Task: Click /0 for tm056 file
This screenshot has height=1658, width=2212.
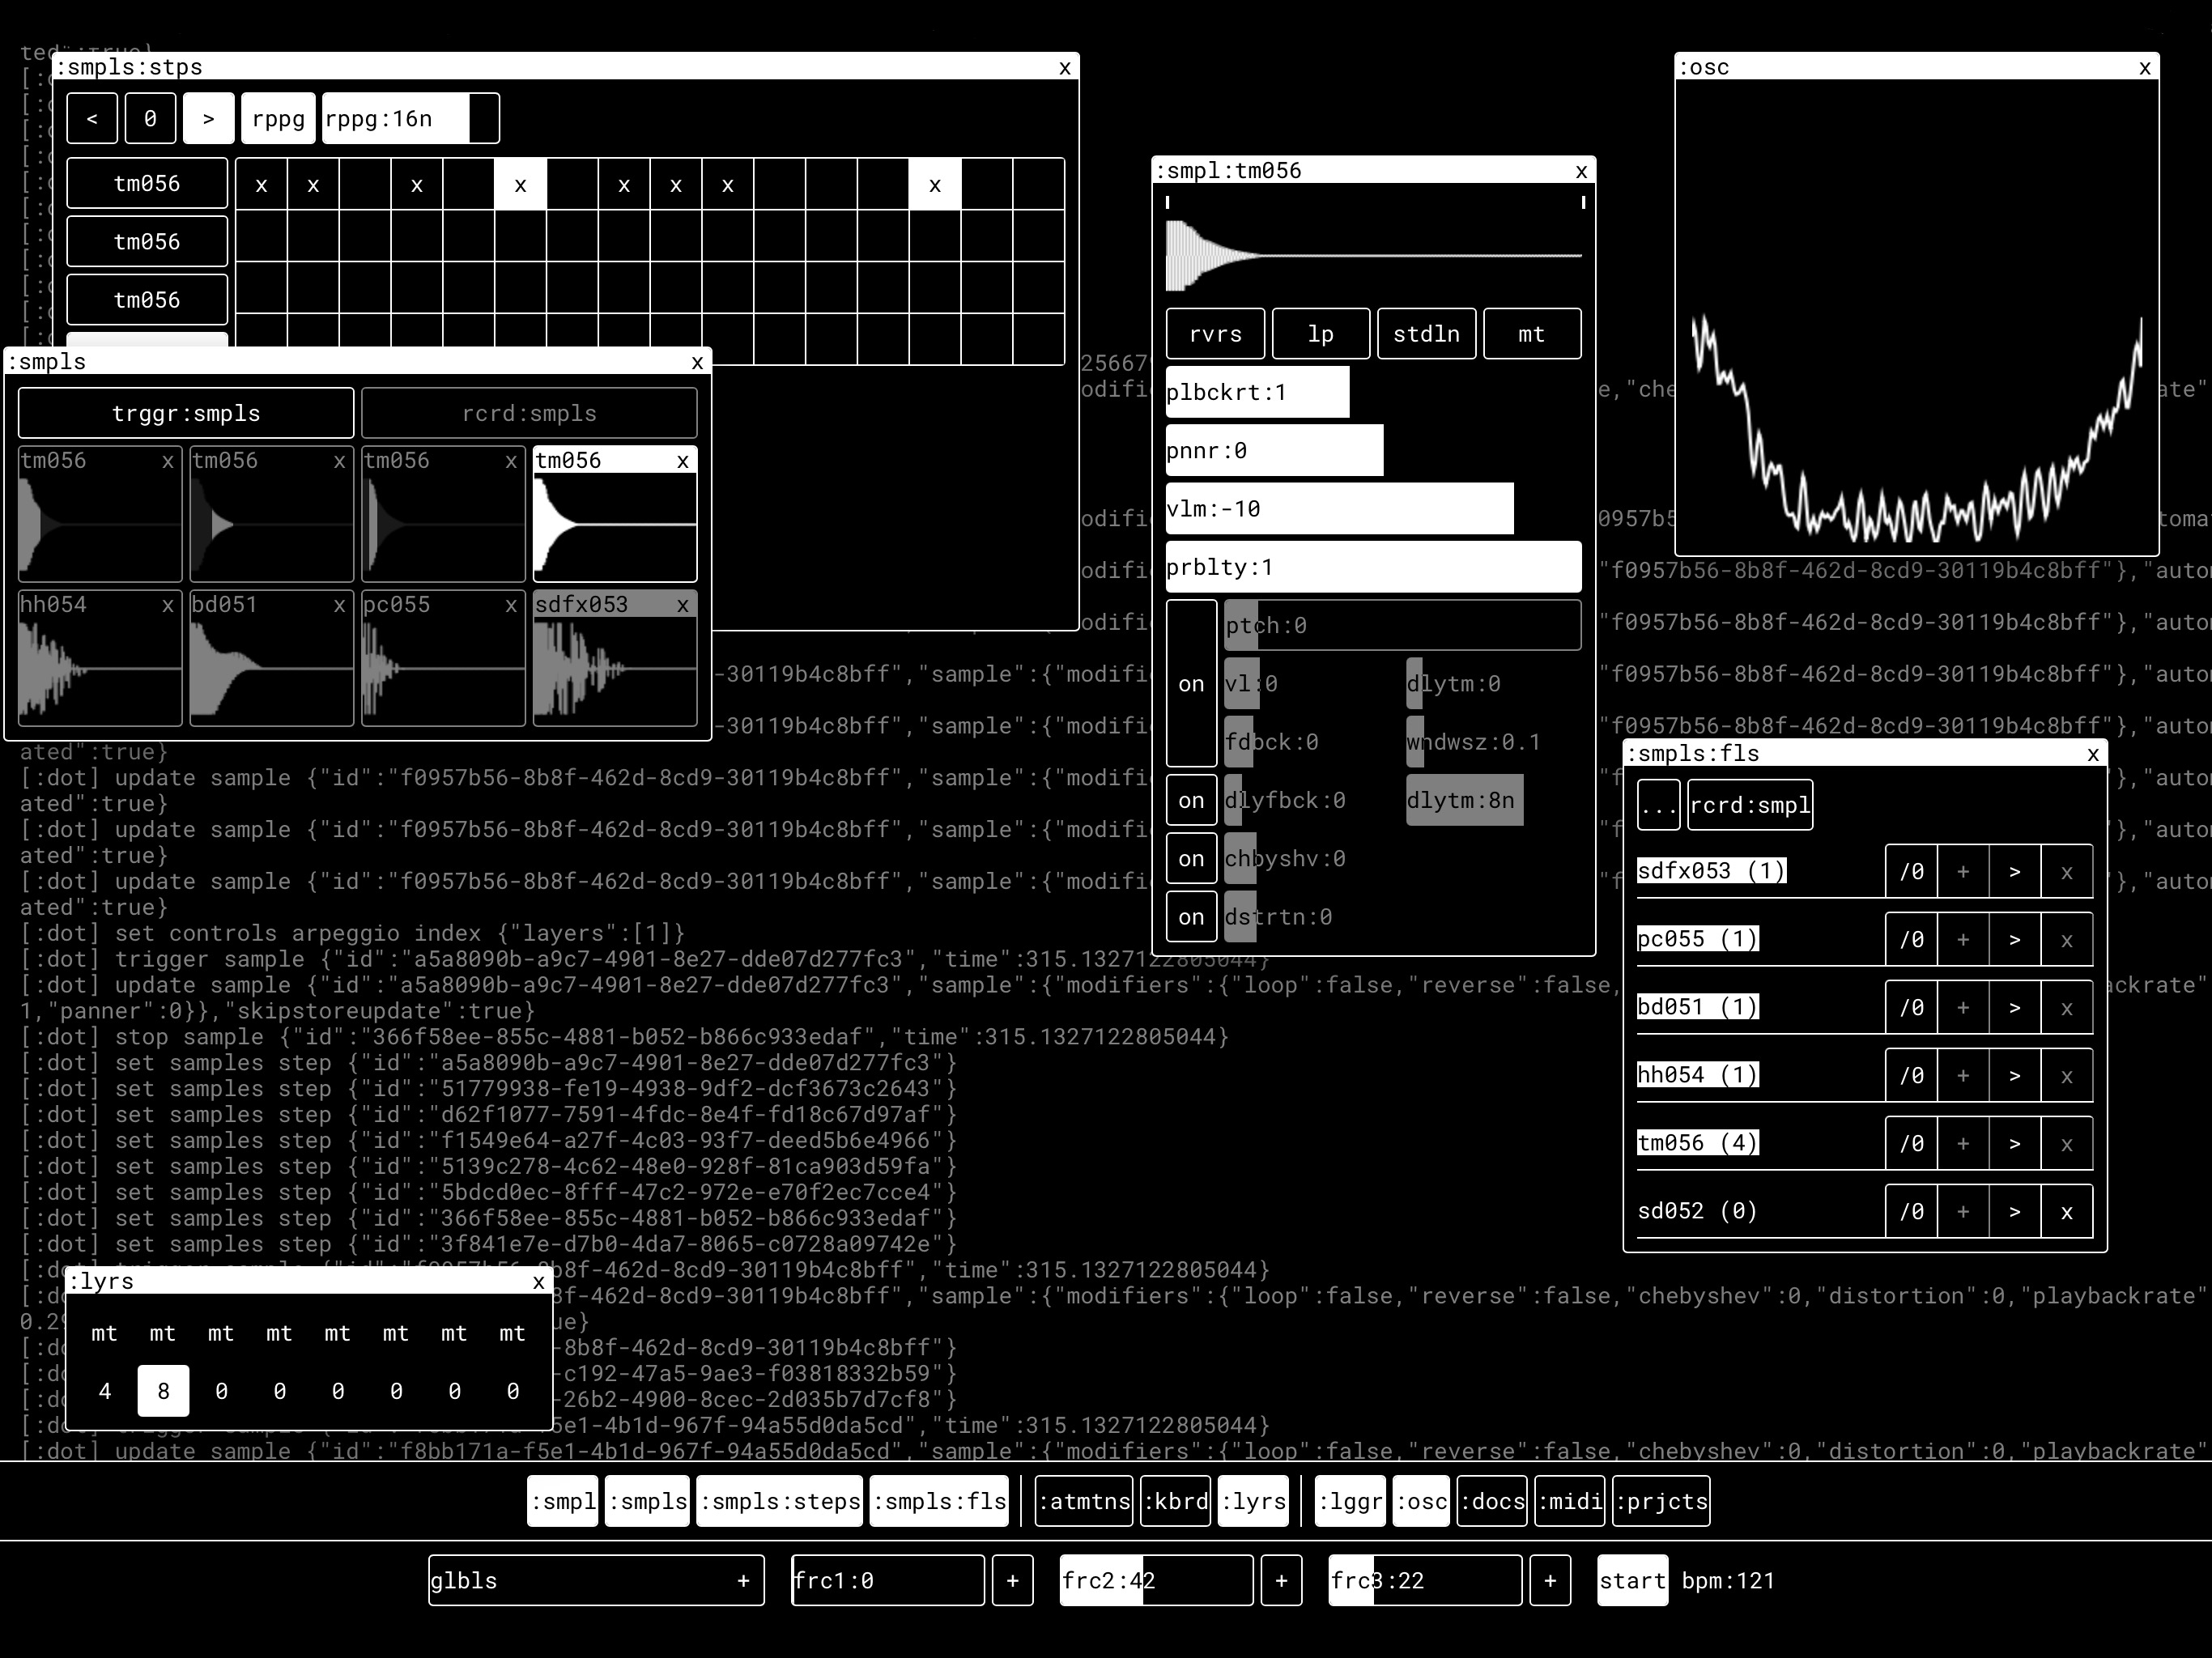Action: pos(1911,1143)
